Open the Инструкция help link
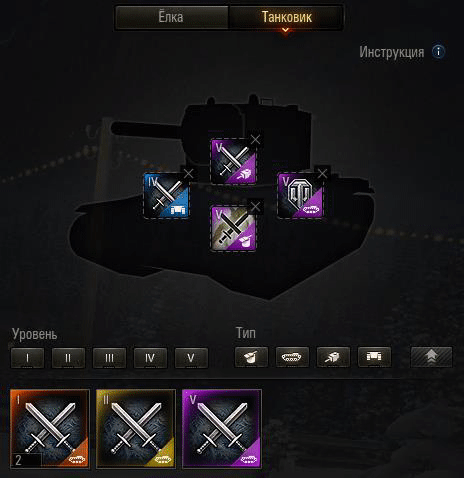464x478 pixels. point(392,52)
